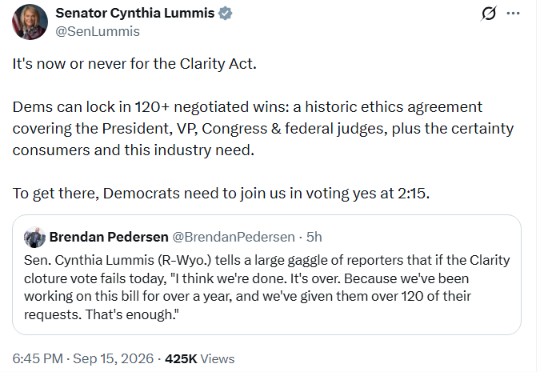Open the quoted post body about the cloture vote
Screen dimensions: 541x372
coord(267,287)
